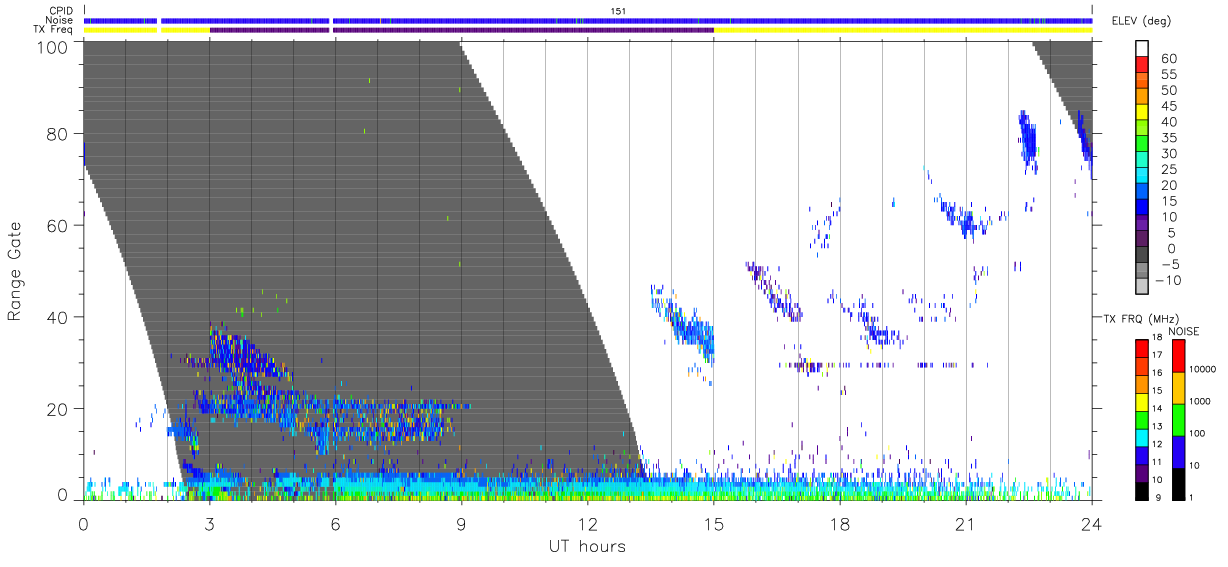Click the echo cluster near 22.5 UT, gate 80
This screenshot has width=1228, height=567.
coord(1027,140)
